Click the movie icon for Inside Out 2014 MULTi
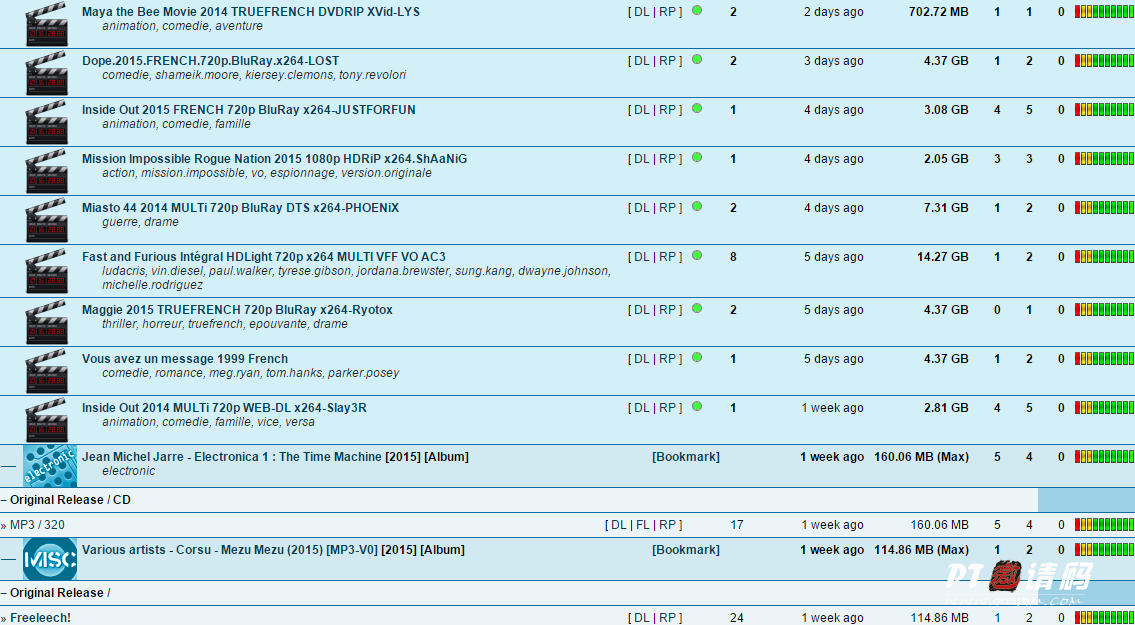 [x=46, y=420]
